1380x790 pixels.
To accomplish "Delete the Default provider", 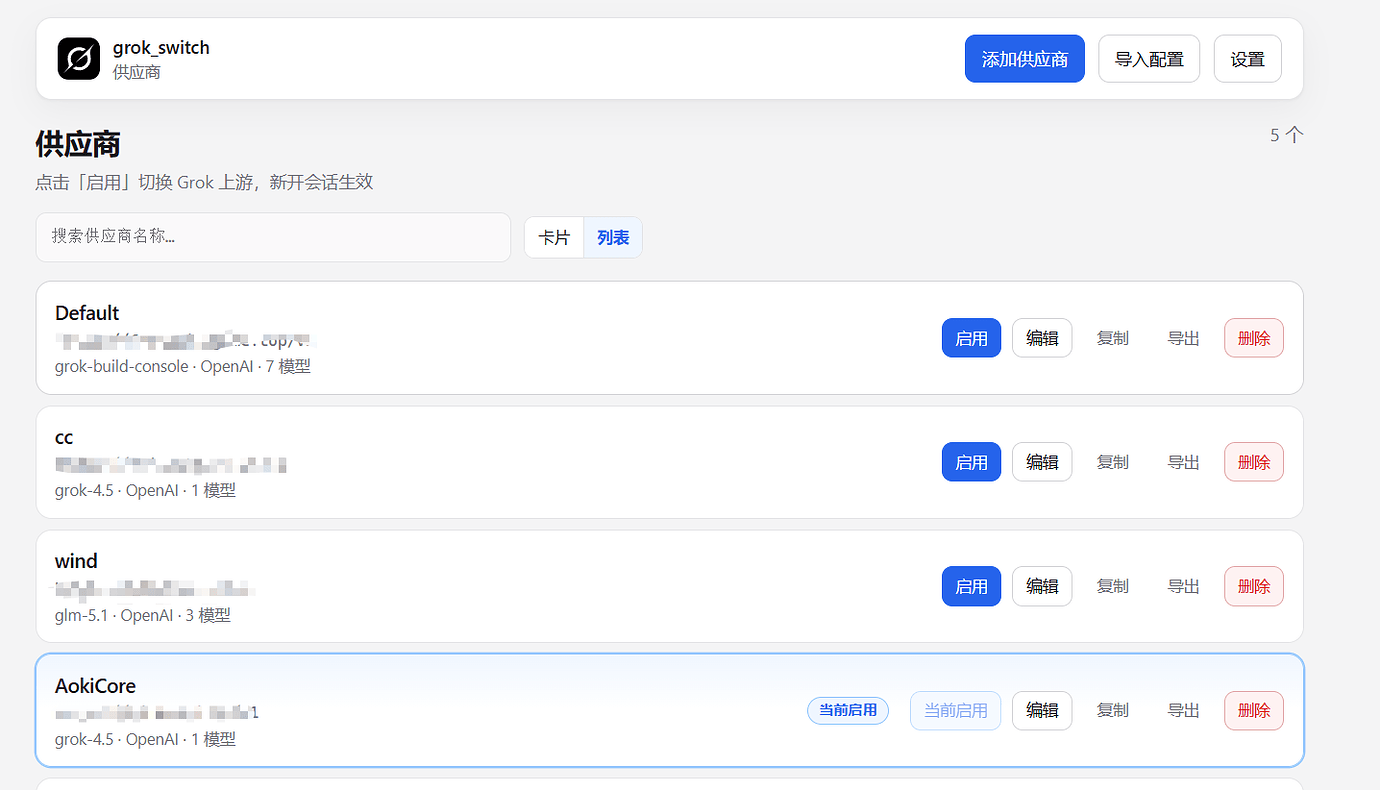I will [x=1254, y=338].
